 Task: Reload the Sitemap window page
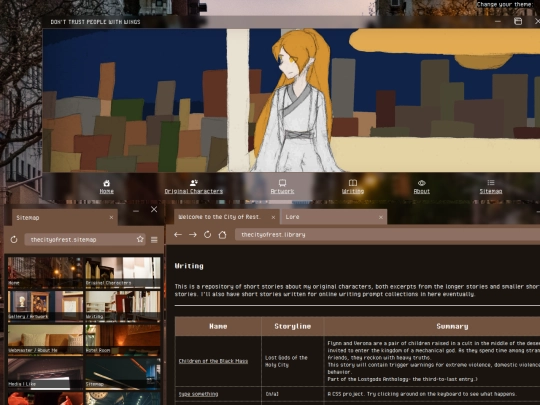click(x=14, y=239)
